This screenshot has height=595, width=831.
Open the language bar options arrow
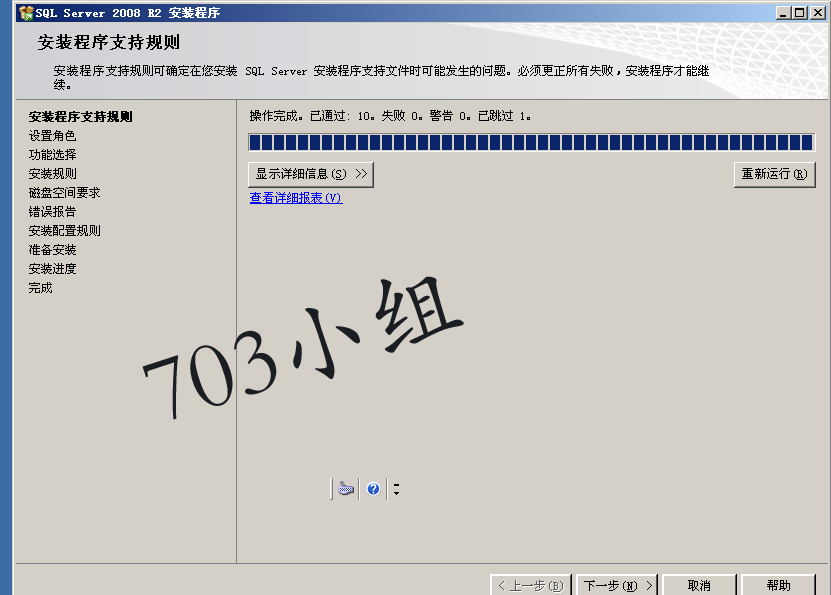coord(396,489)
